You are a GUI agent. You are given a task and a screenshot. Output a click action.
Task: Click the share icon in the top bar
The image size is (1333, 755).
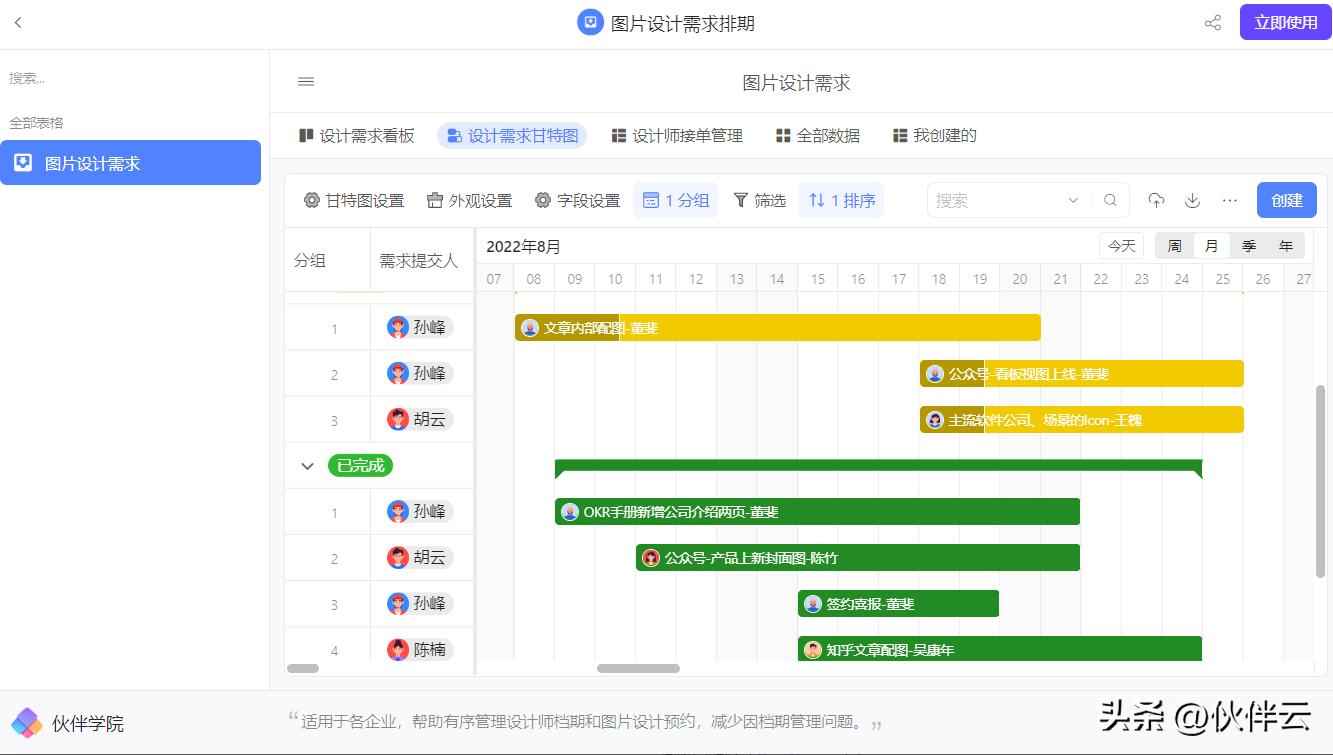(x=1212, y=22)
